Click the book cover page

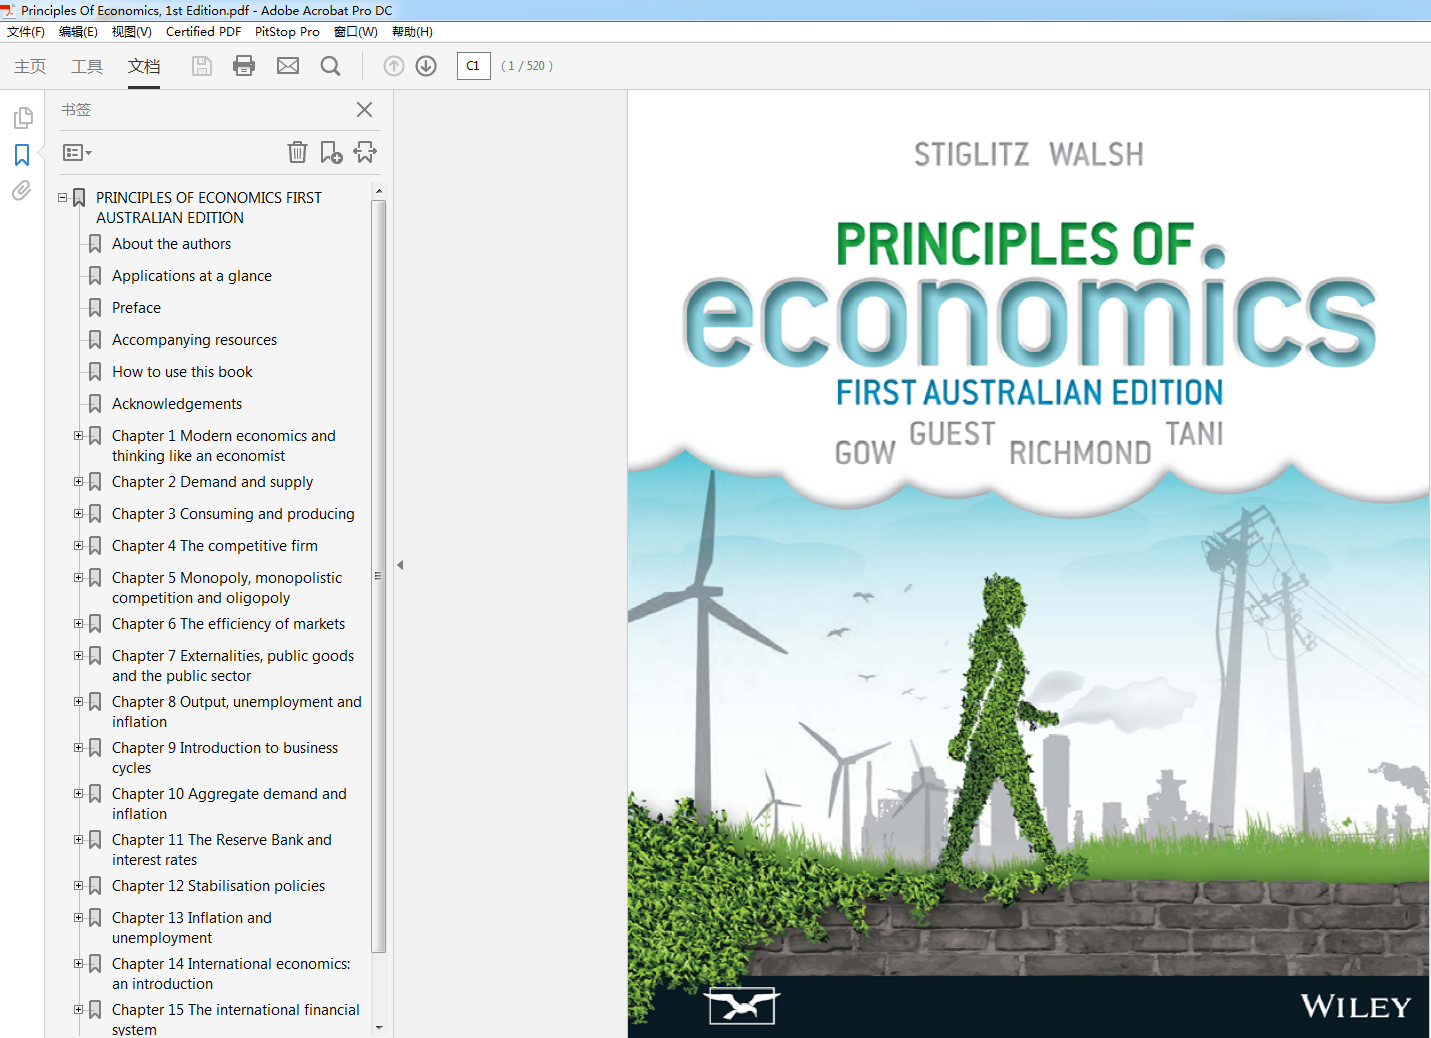1029,564
